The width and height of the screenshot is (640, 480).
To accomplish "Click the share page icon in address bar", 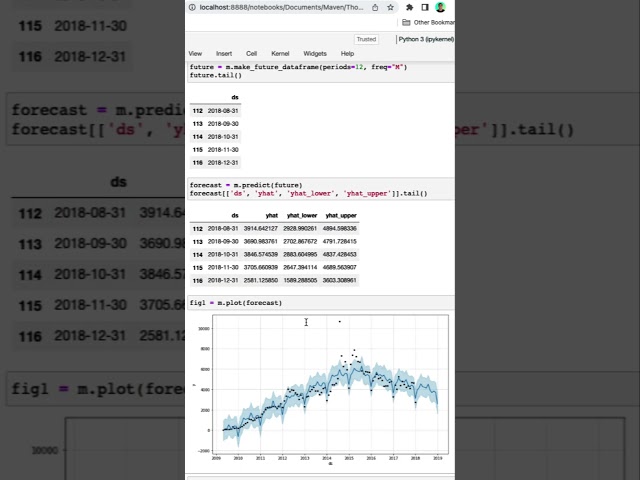I will pos(375,7).
